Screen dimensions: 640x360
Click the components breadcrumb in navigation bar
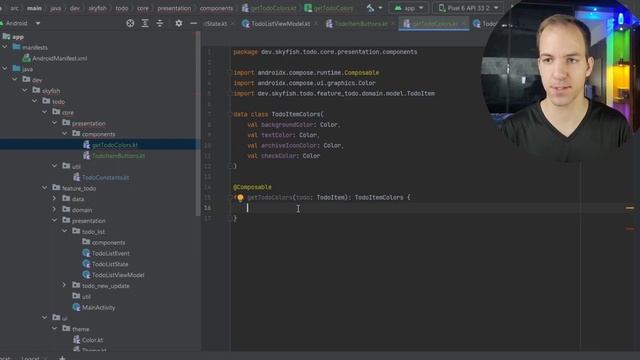216,8
